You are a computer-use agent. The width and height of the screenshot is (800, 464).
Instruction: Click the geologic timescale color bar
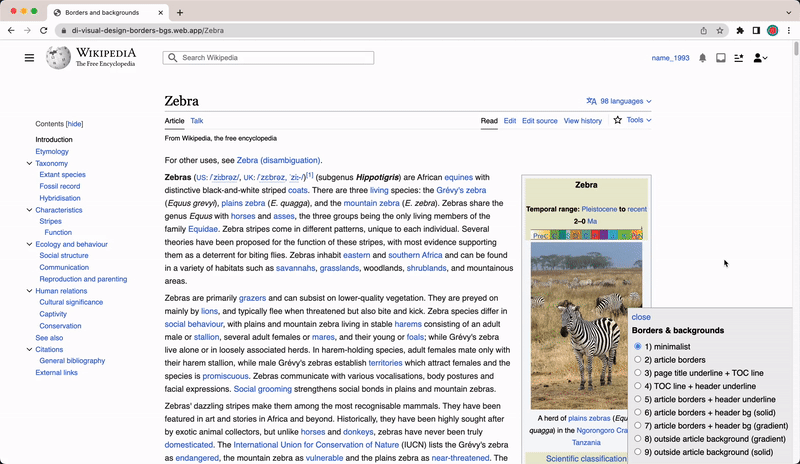click(586, 235)
